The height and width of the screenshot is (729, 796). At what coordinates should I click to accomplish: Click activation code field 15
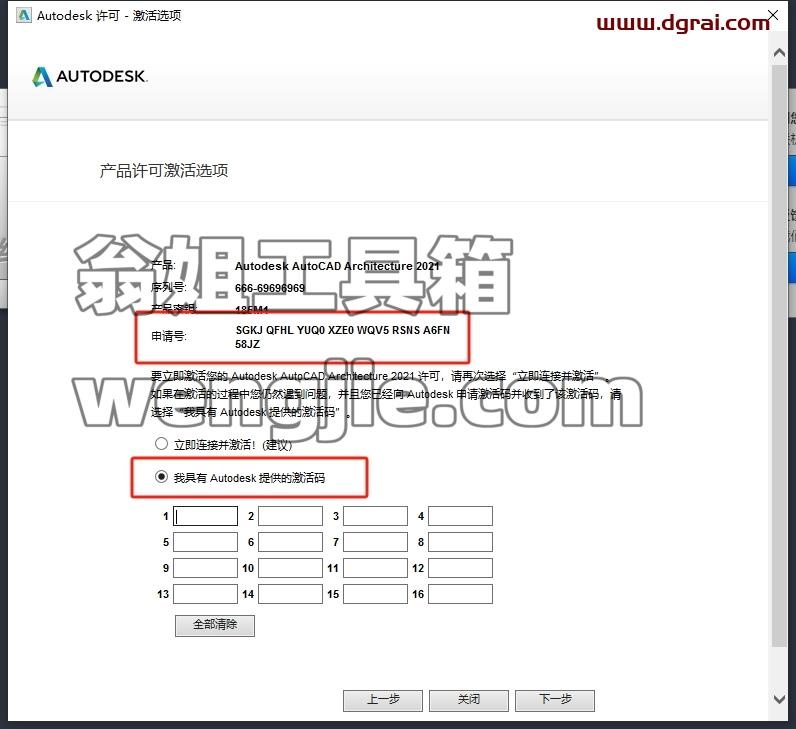376,594
